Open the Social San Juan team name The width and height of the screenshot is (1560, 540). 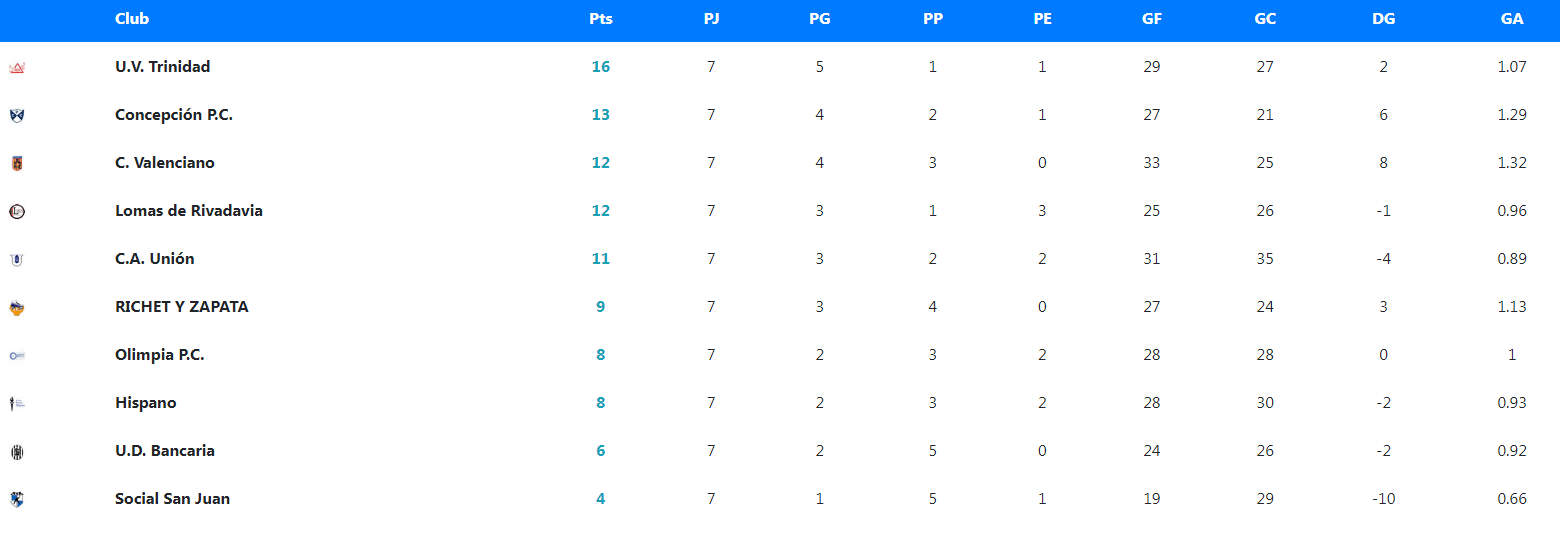[172, 499]
